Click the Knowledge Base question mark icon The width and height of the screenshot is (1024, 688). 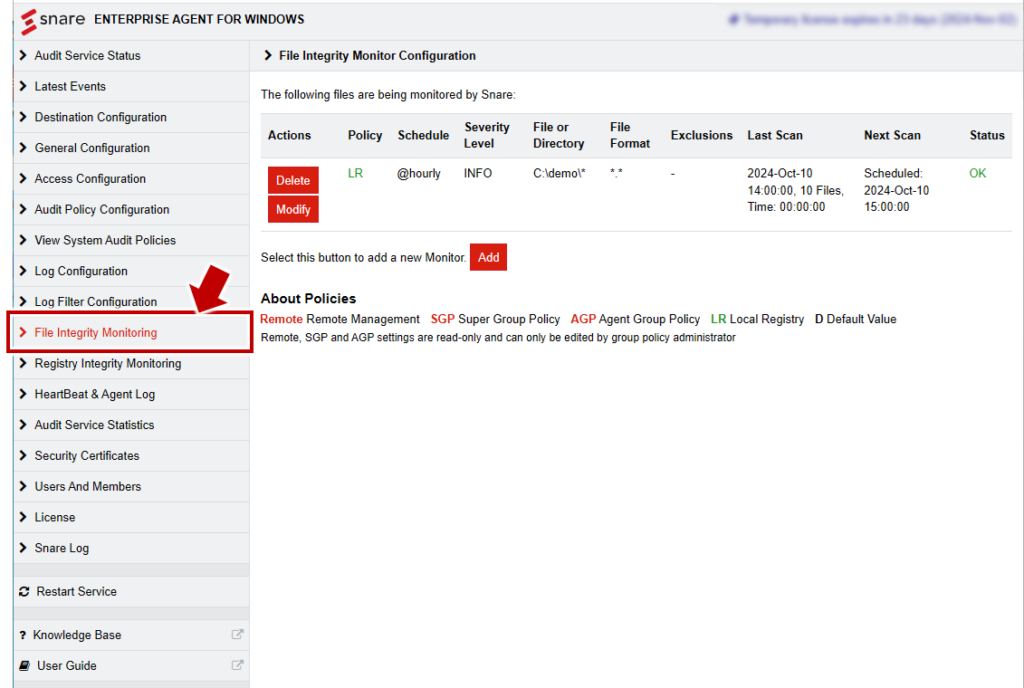[x=23, y=635]
